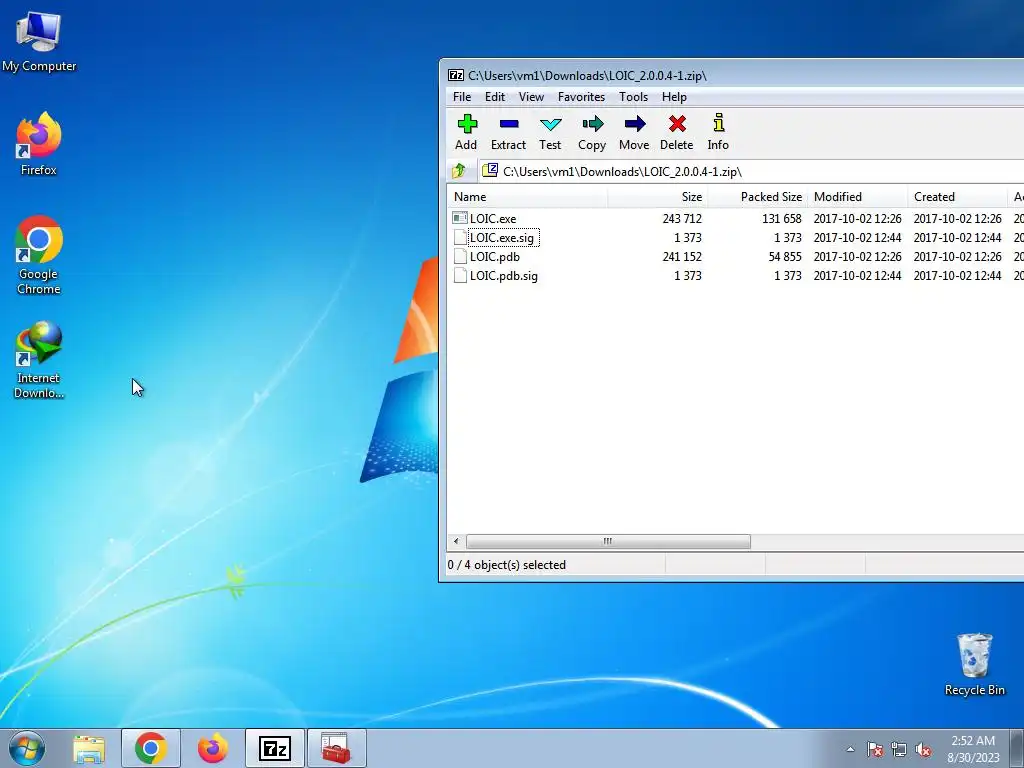Select the Internet Download Manager desktop shortcut
The image size is (1024, 768).
pos(39,359)
